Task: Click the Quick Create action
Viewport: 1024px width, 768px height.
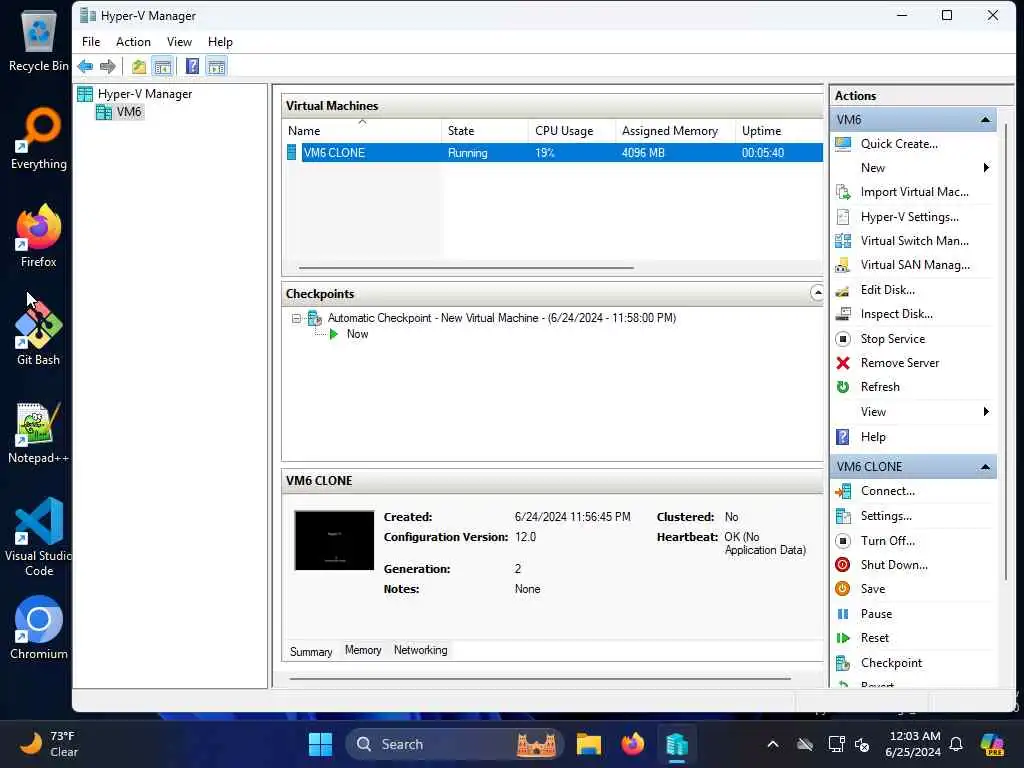Action: click(899, 144)
